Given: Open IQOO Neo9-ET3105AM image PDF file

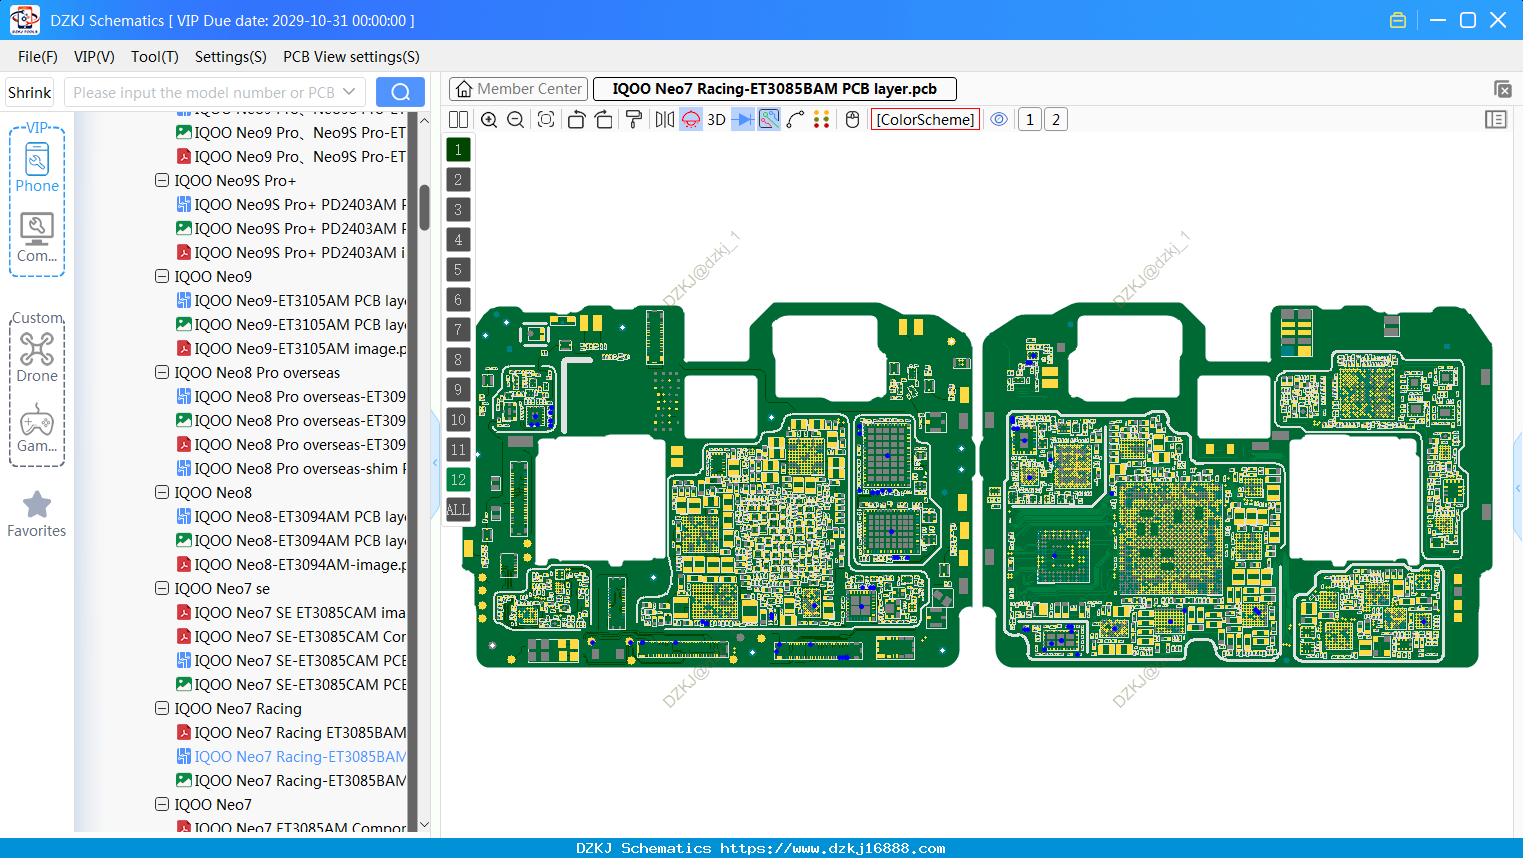Looking at the screenshot, I should (x=291, y=349).
